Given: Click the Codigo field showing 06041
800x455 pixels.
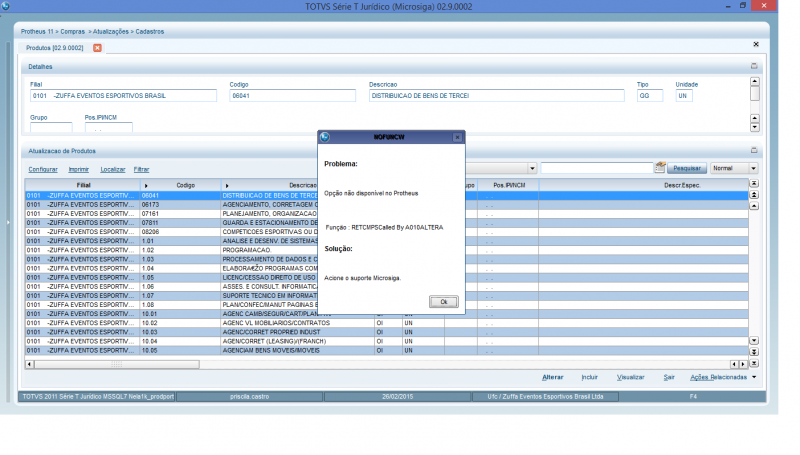Looking at the screenshot, I should (x=292, y=95).
